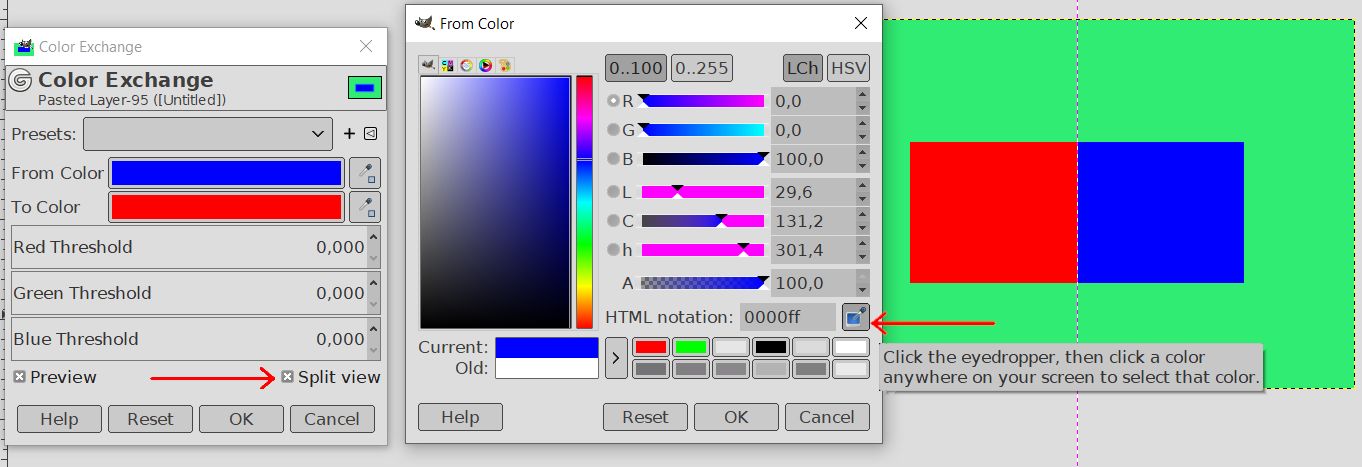Choose the LCh color model
The height and width of the screenshot is (467, 1362).
coord(802,68)
